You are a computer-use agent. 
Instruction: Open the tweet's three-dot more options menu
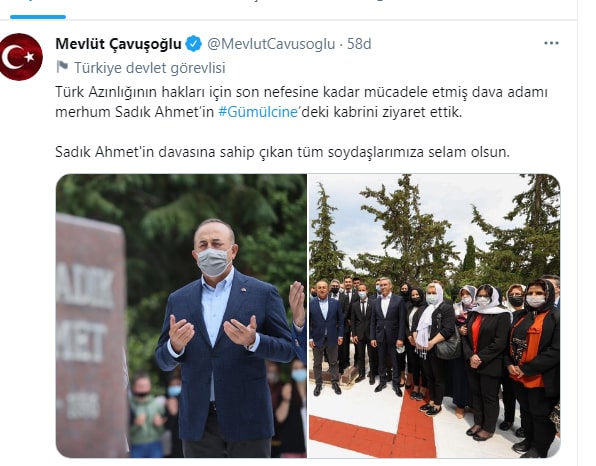click(551, 43)
